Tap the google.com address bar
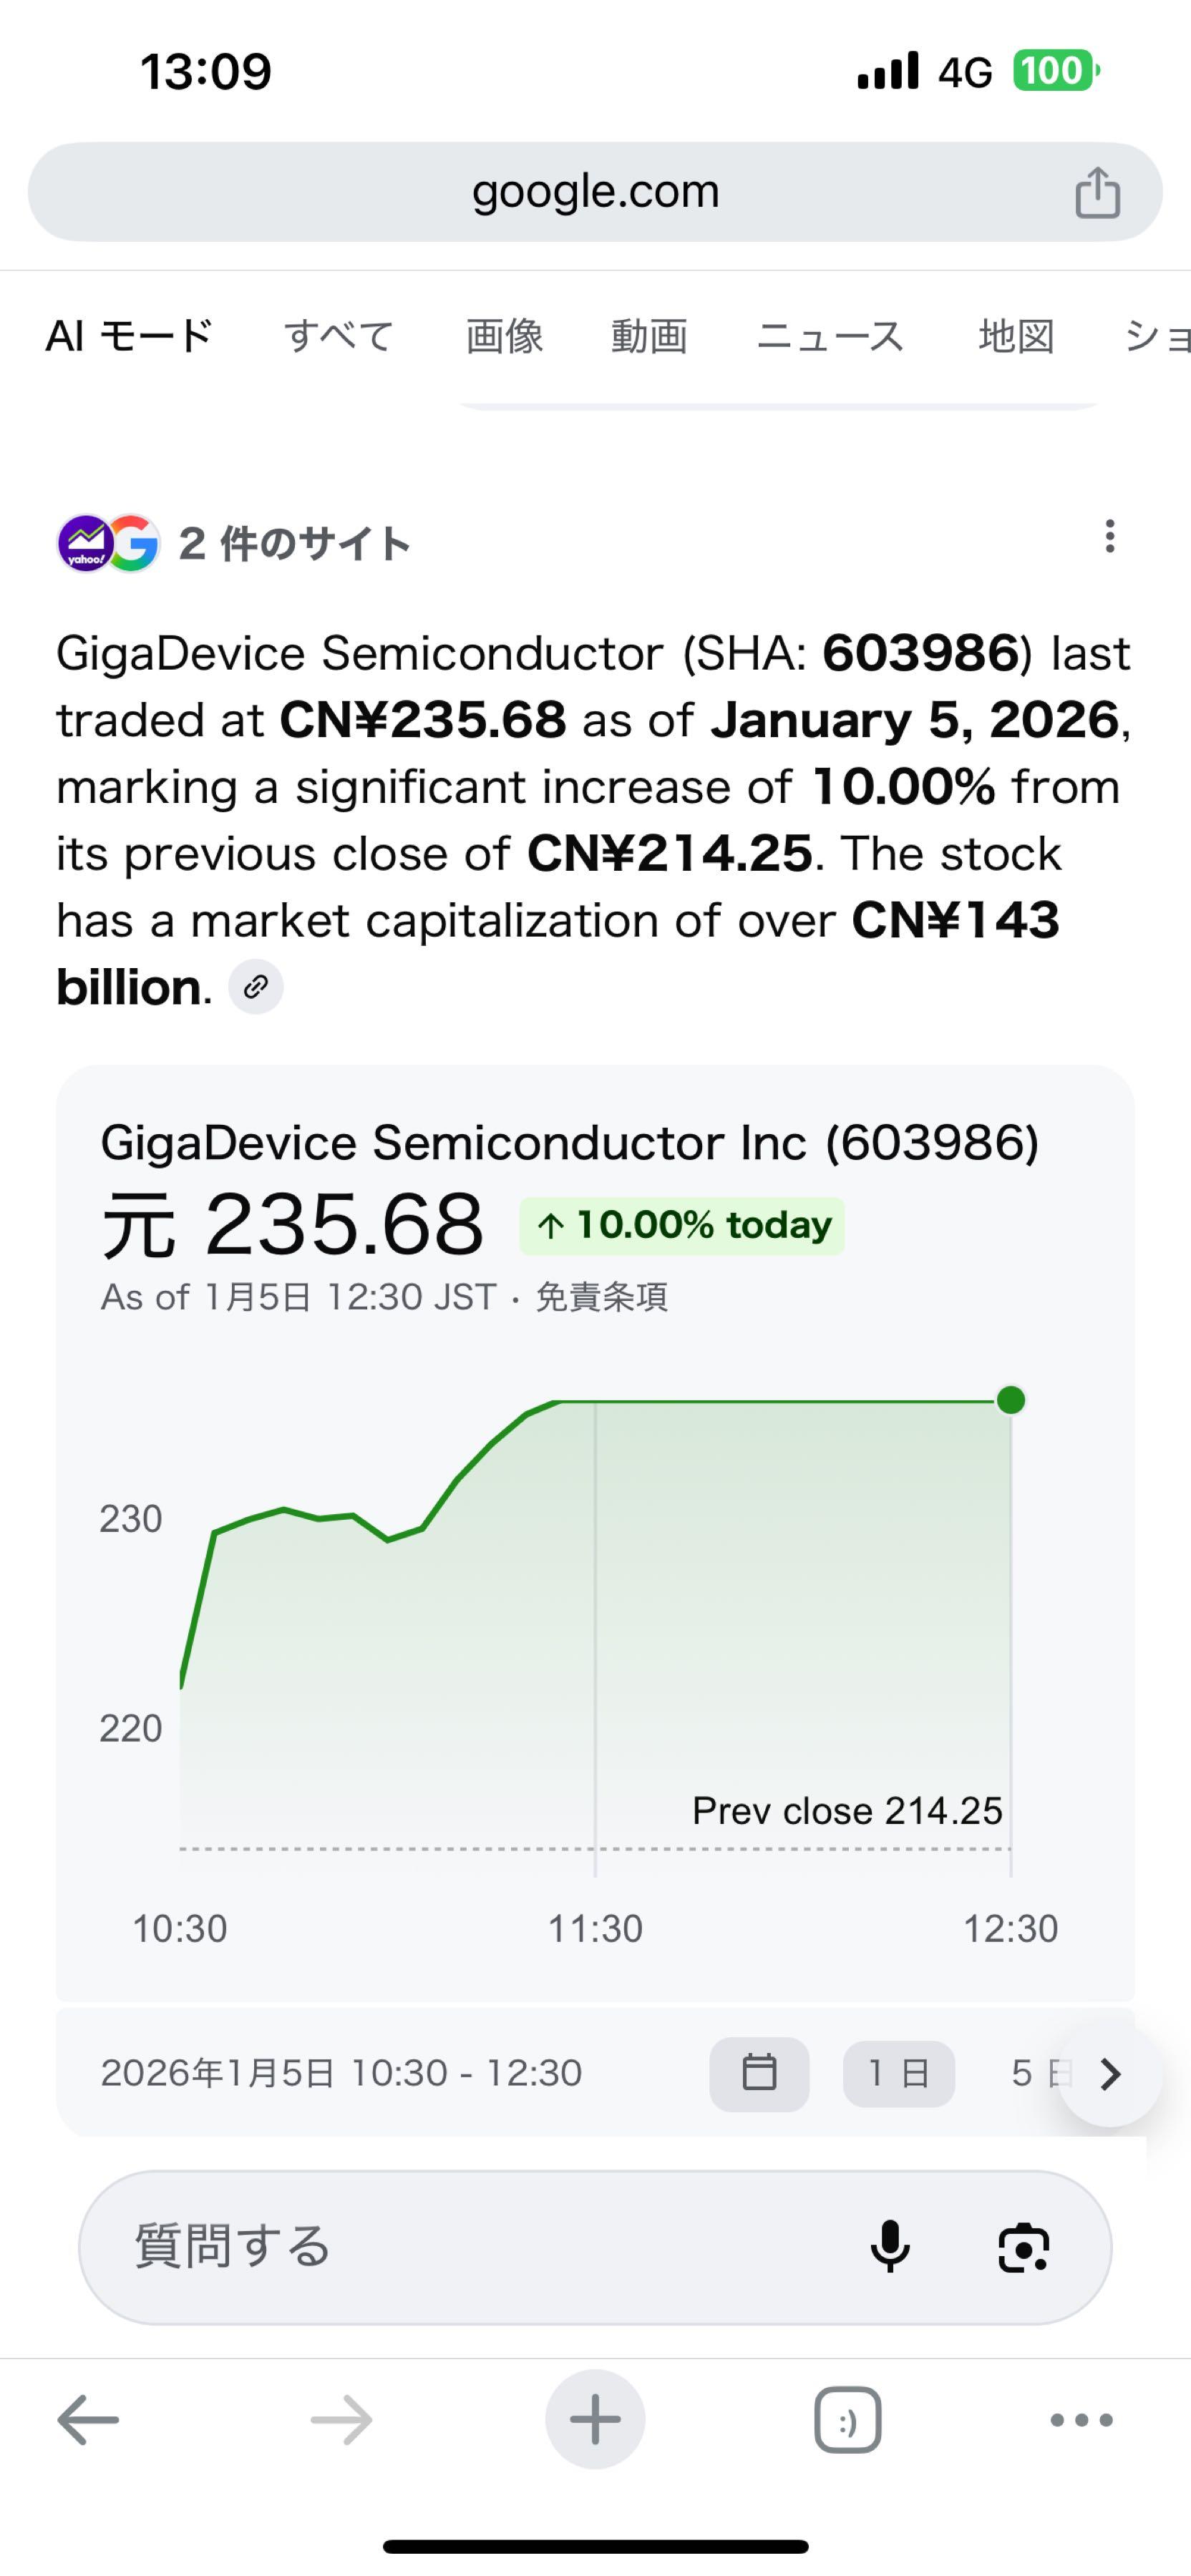This screenshot has width=1191, height=2576. point(595,192)
